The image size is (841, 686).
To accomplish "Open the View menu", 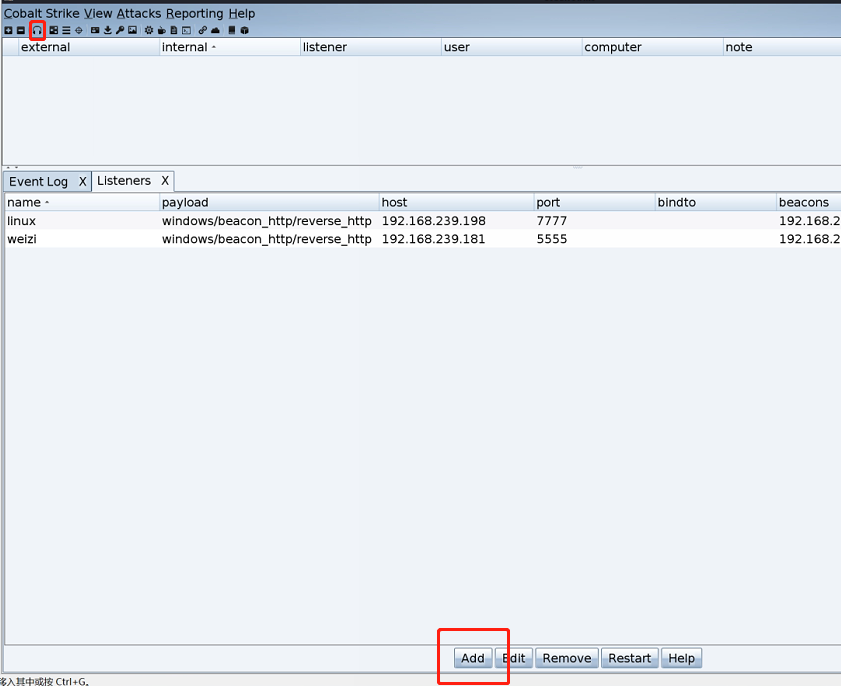I will coord(98,13).
